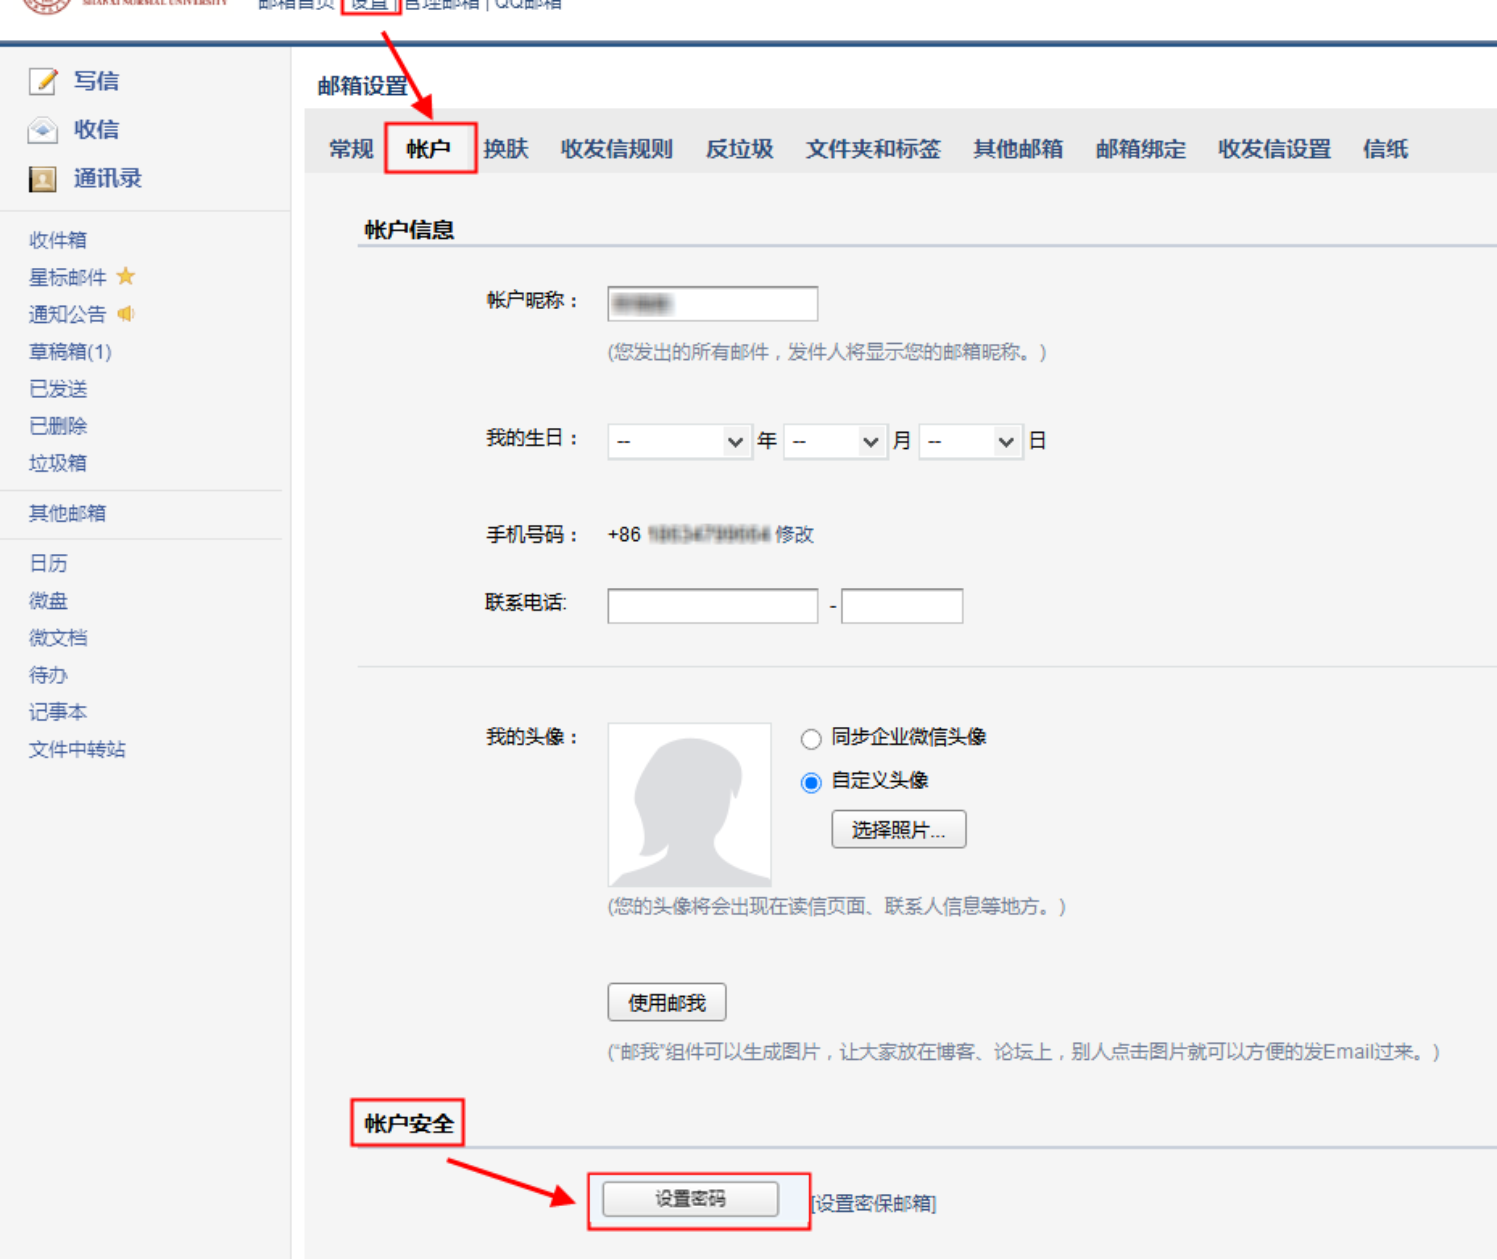Click the speaker icon beside 通知公告
Viewport: 1497px width, 1260px height.
pos(126,314)
